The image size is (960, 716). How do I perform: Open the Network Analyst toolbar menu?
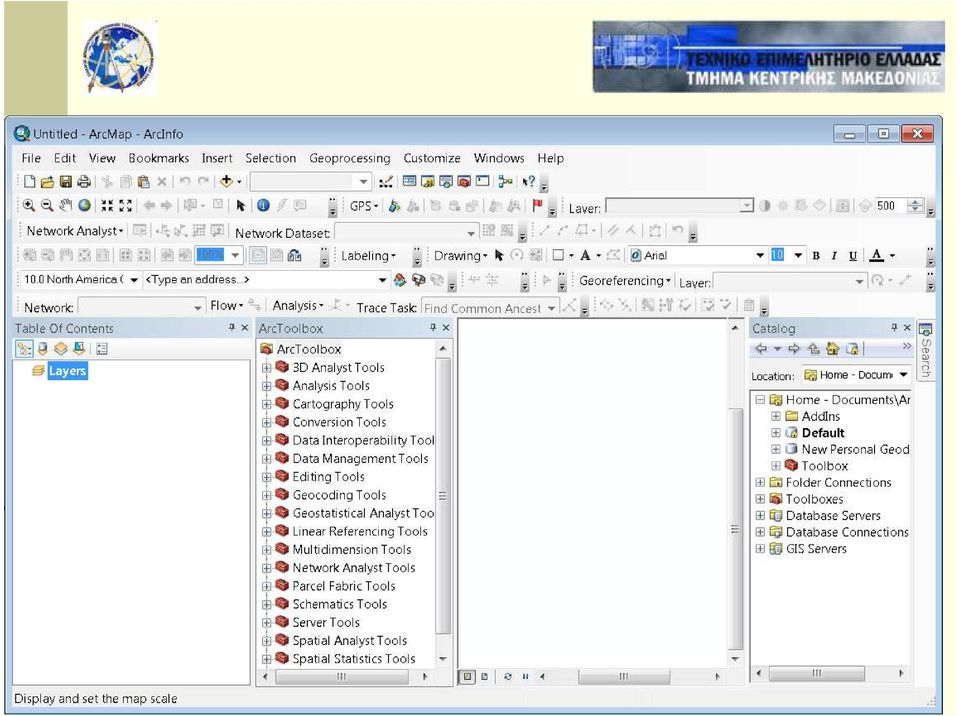[75, 231]
